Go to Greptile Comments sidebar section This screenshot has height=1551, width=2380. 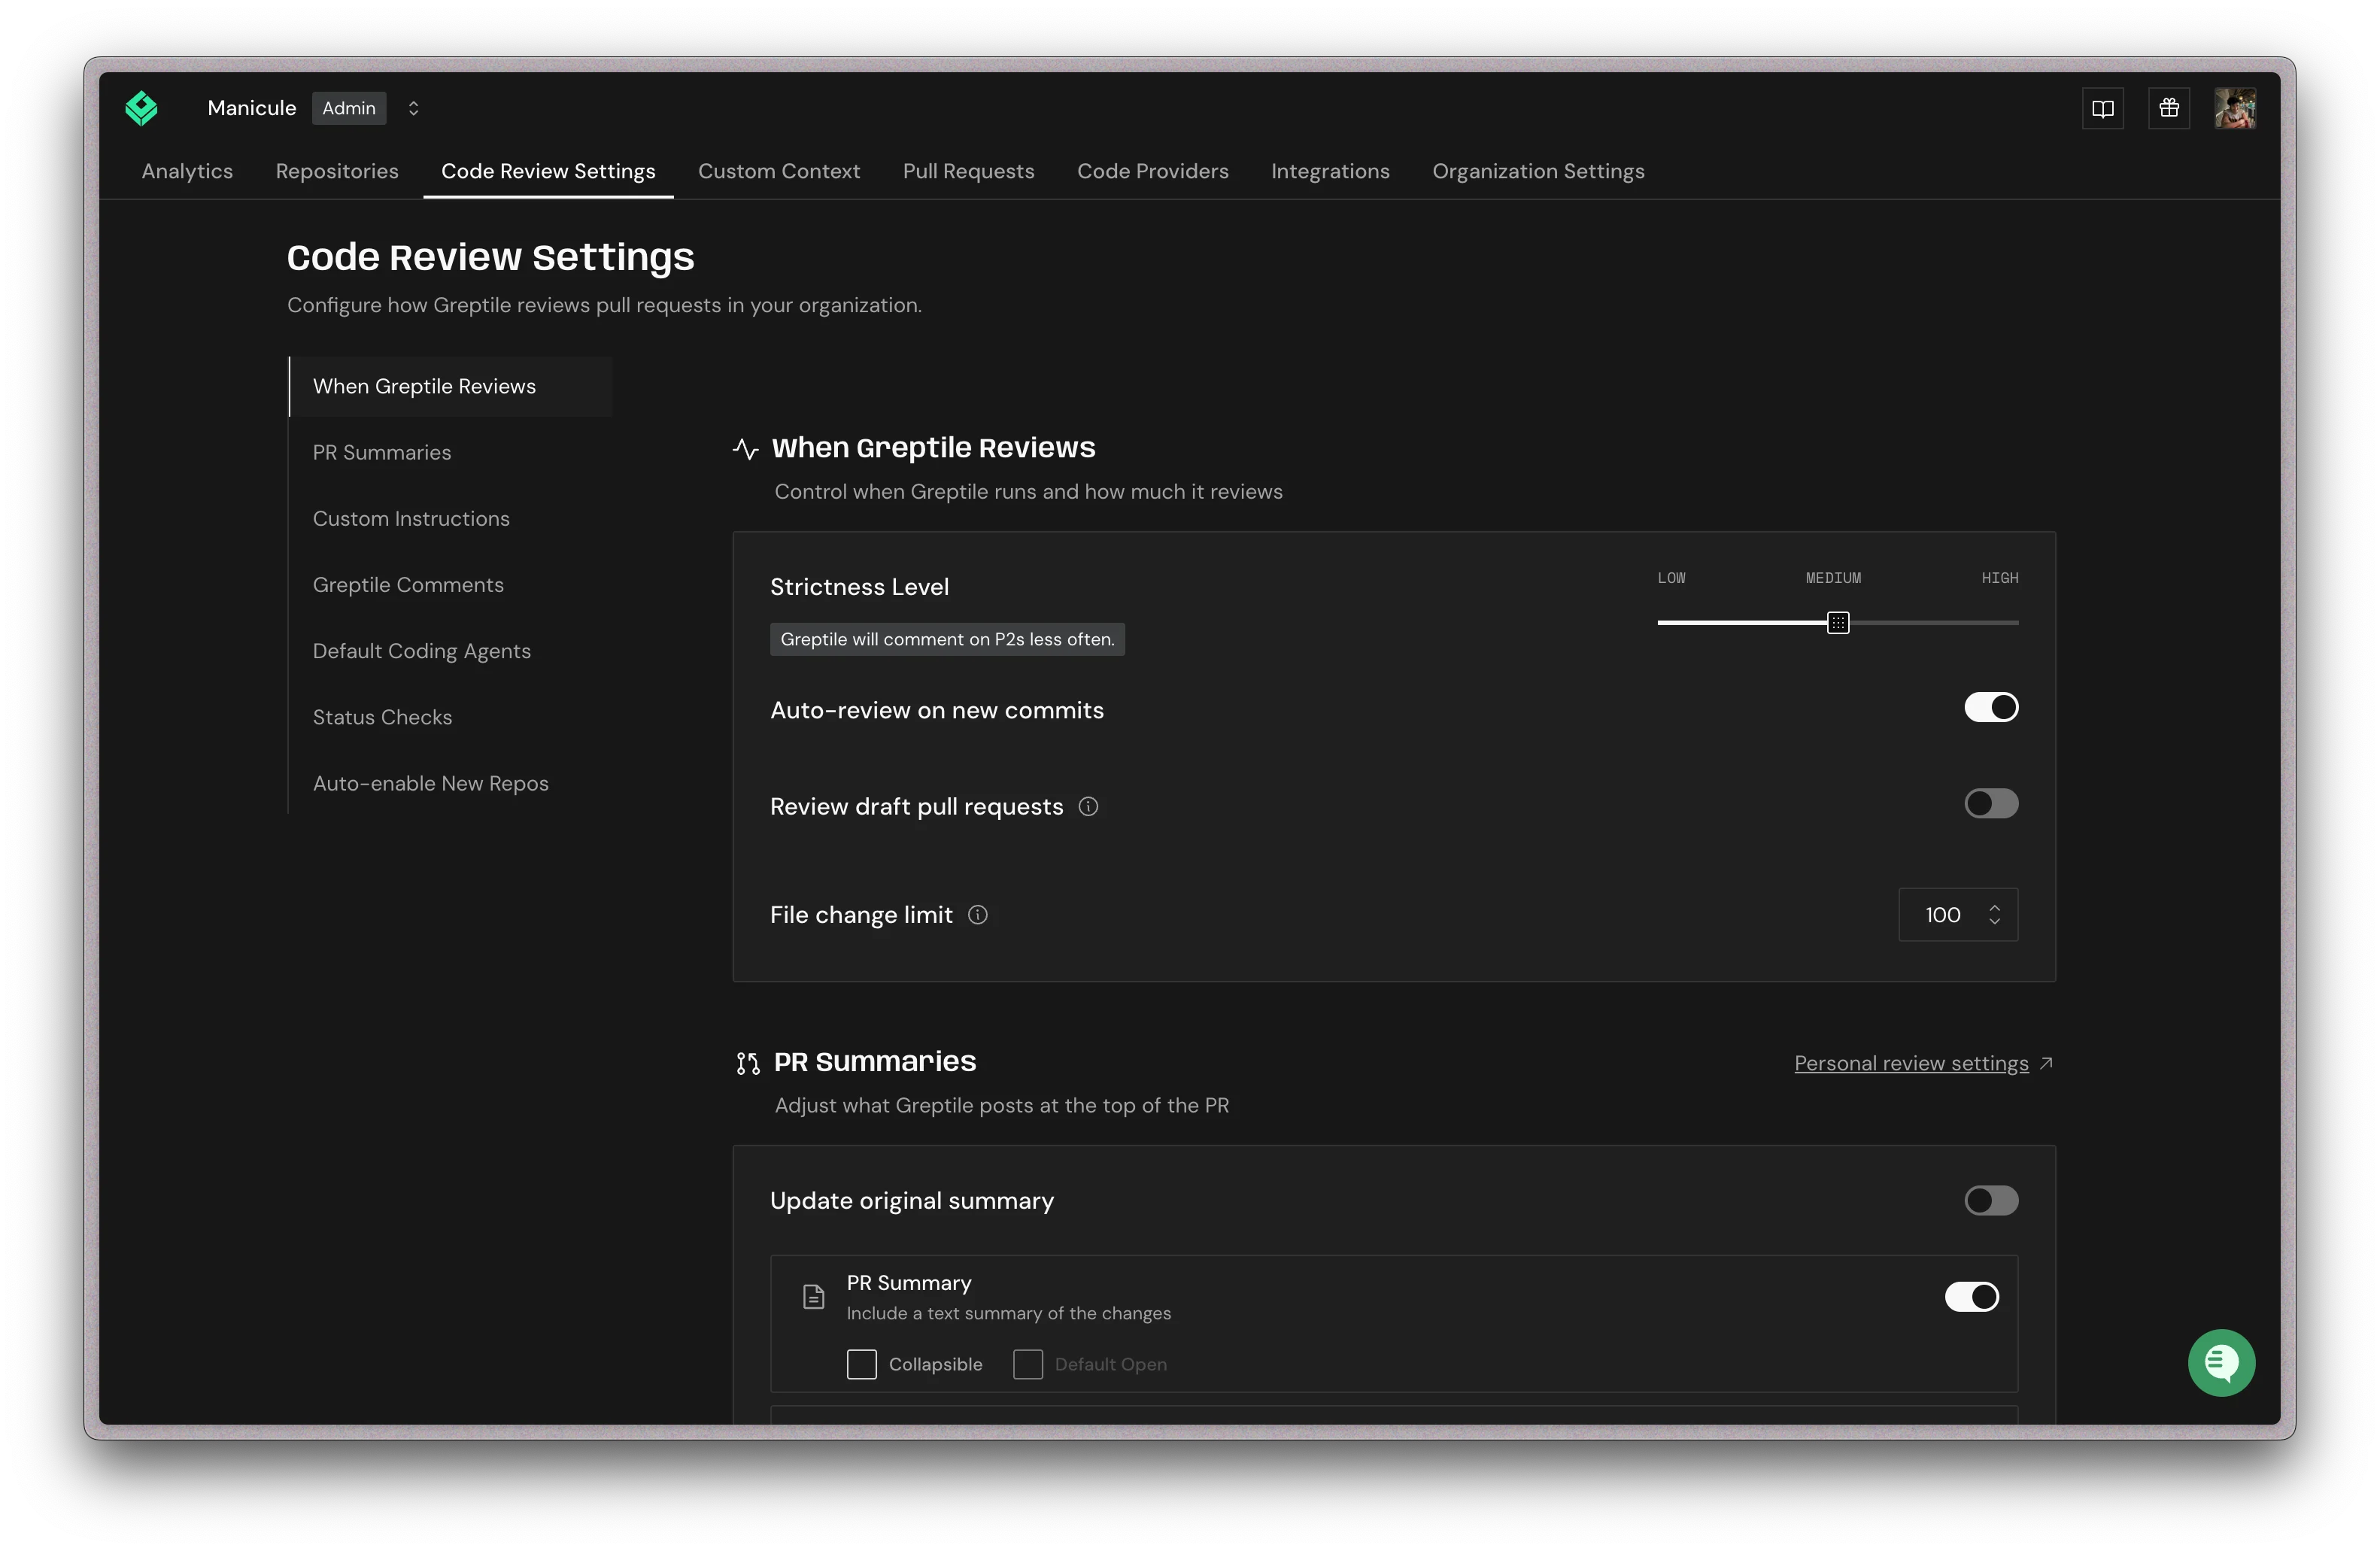(408, 585)
